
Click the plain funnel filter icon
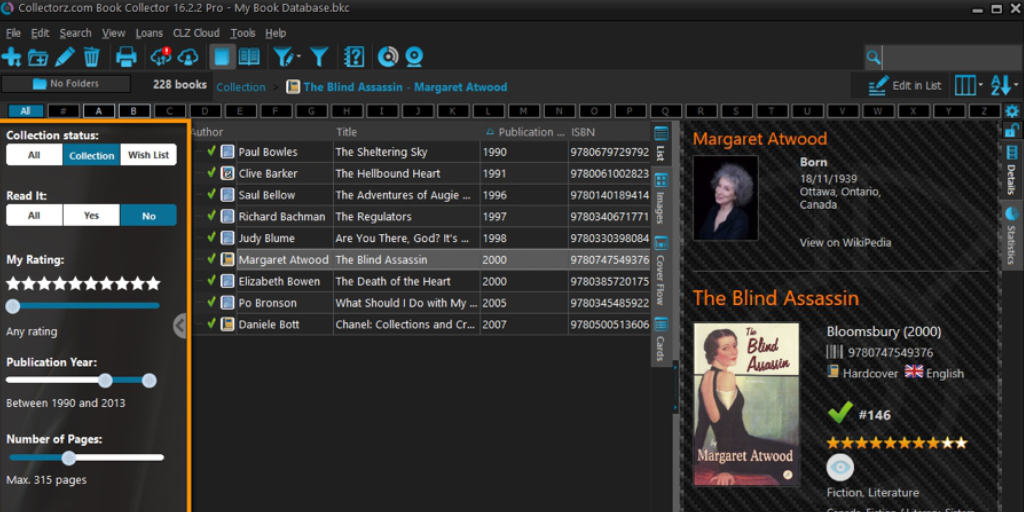click(x=319, y=57)
